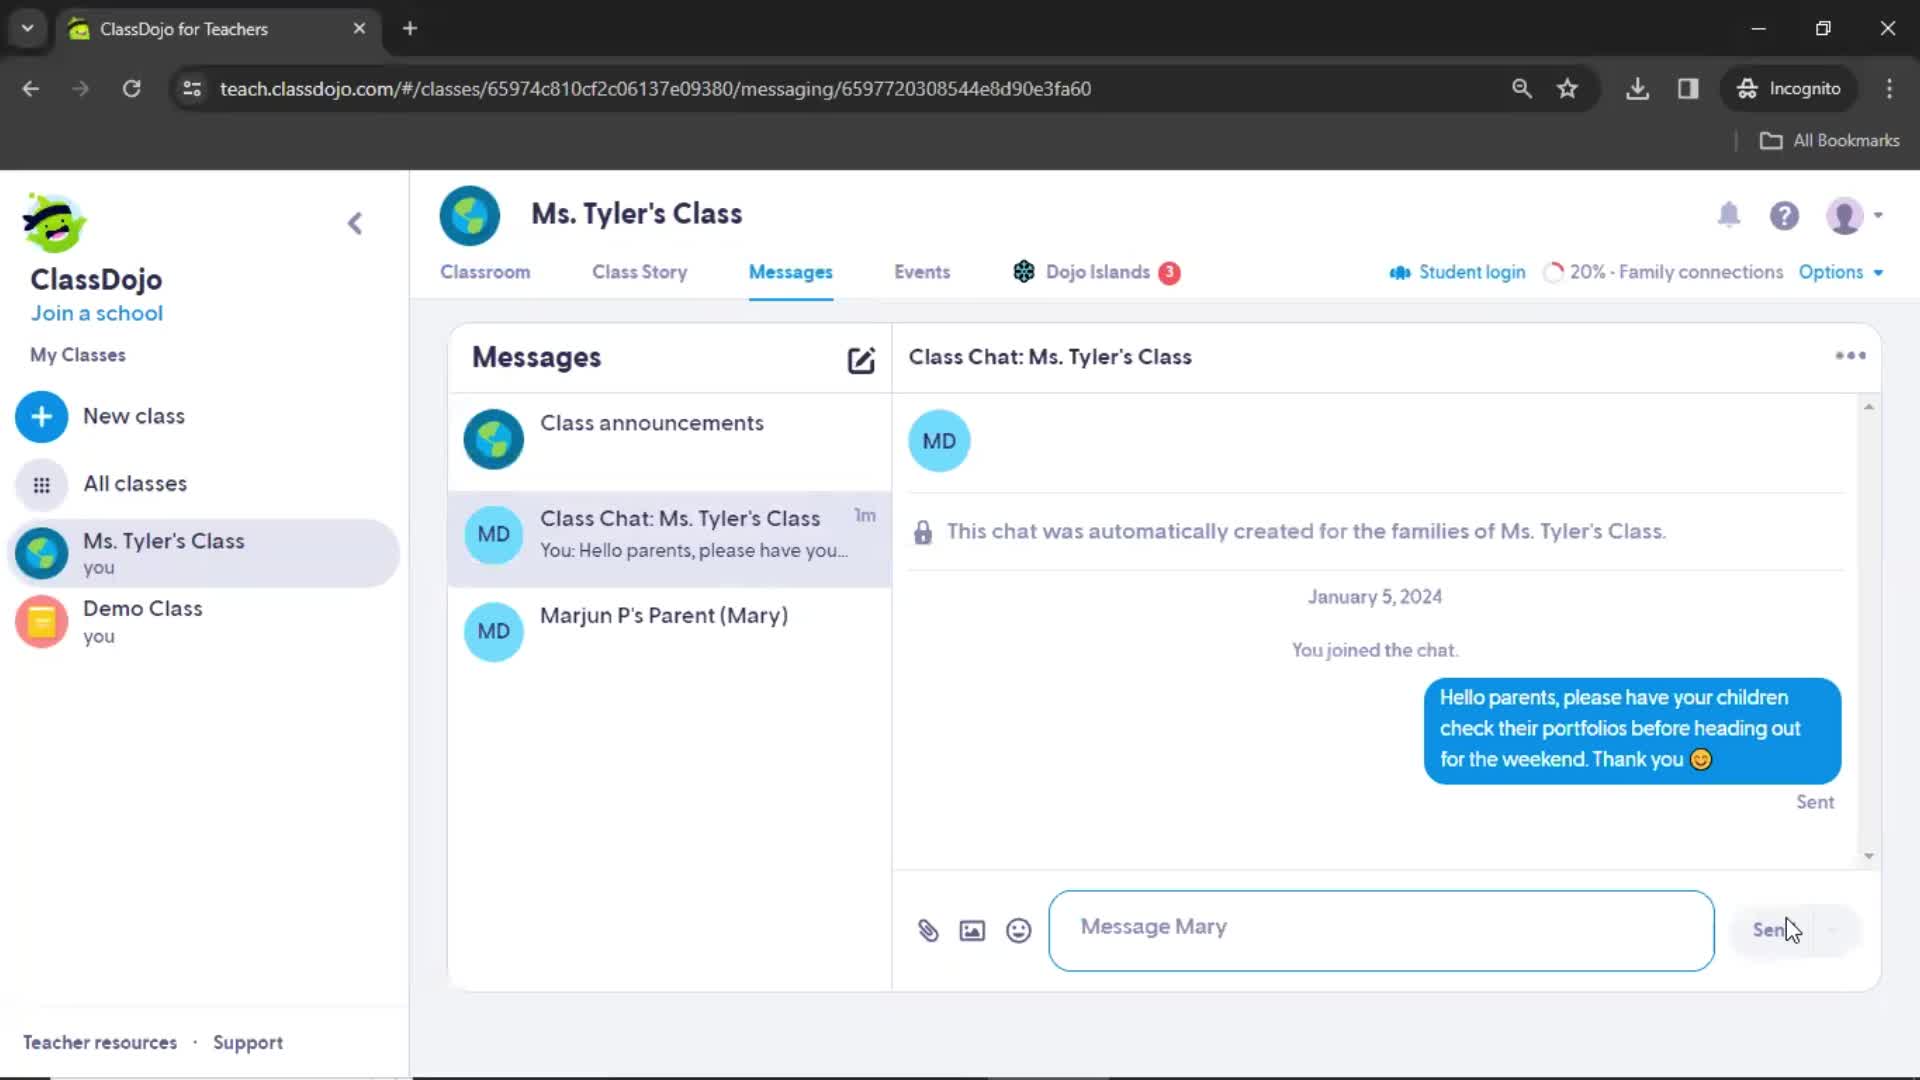This screenshot has height=1080, width=1920.
Task: Select the student login icon
Action: pyautogui.click(x=1396, y=270)
